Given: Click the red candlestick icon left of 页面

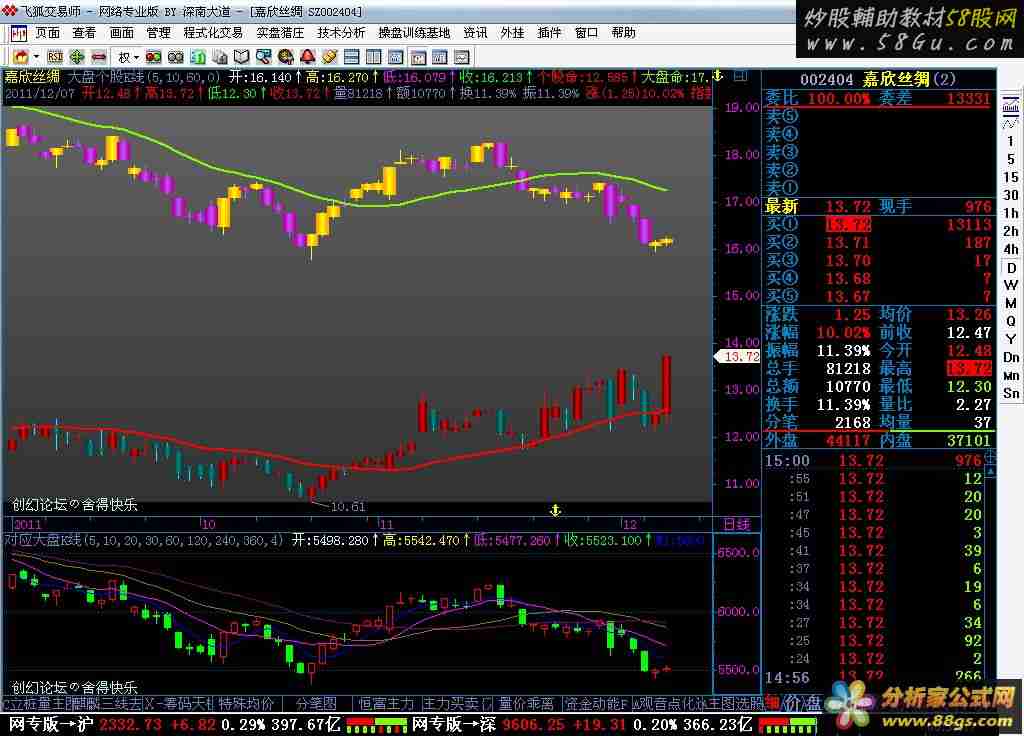Looking at the screenshot, I should click(18, 33).
